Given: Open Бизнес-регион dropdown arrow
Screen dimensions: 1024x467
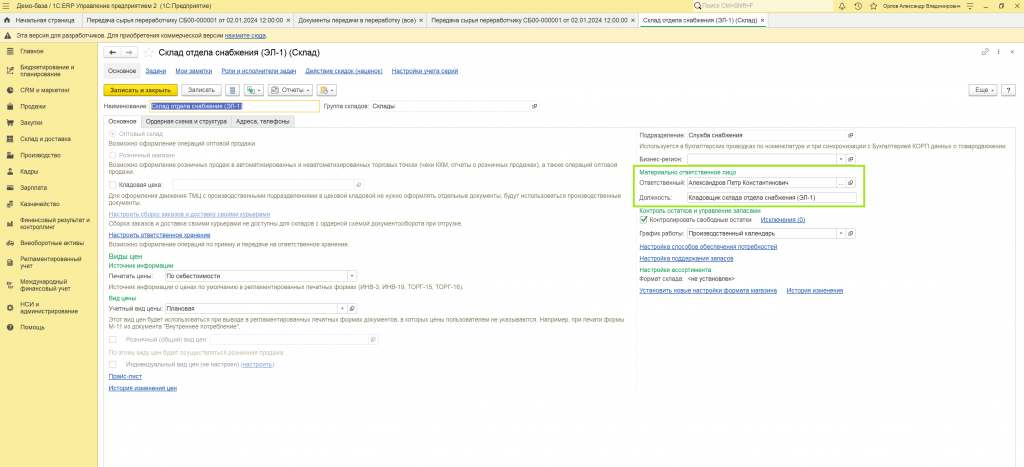Looking at the screenshot, I should point(840,159).
